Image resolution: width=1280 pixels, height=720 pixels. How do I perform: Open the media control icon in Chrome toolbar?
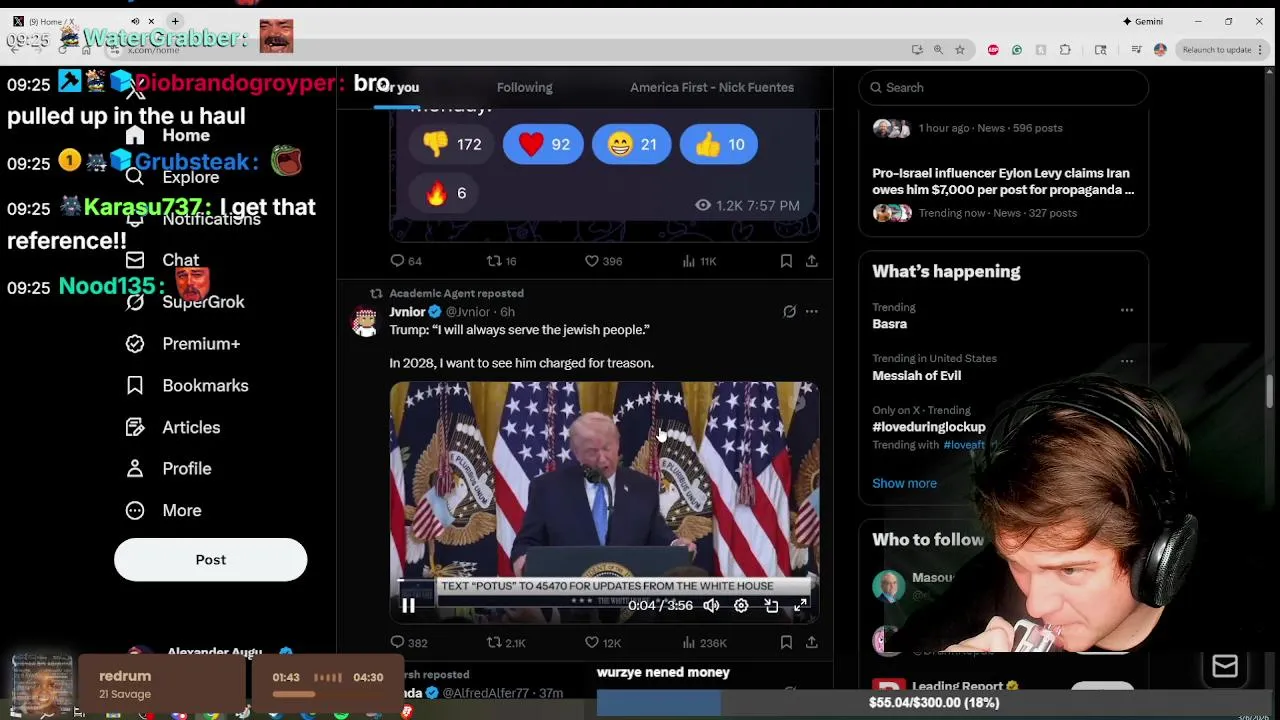pyautogui.click(x=1136, y=50)
